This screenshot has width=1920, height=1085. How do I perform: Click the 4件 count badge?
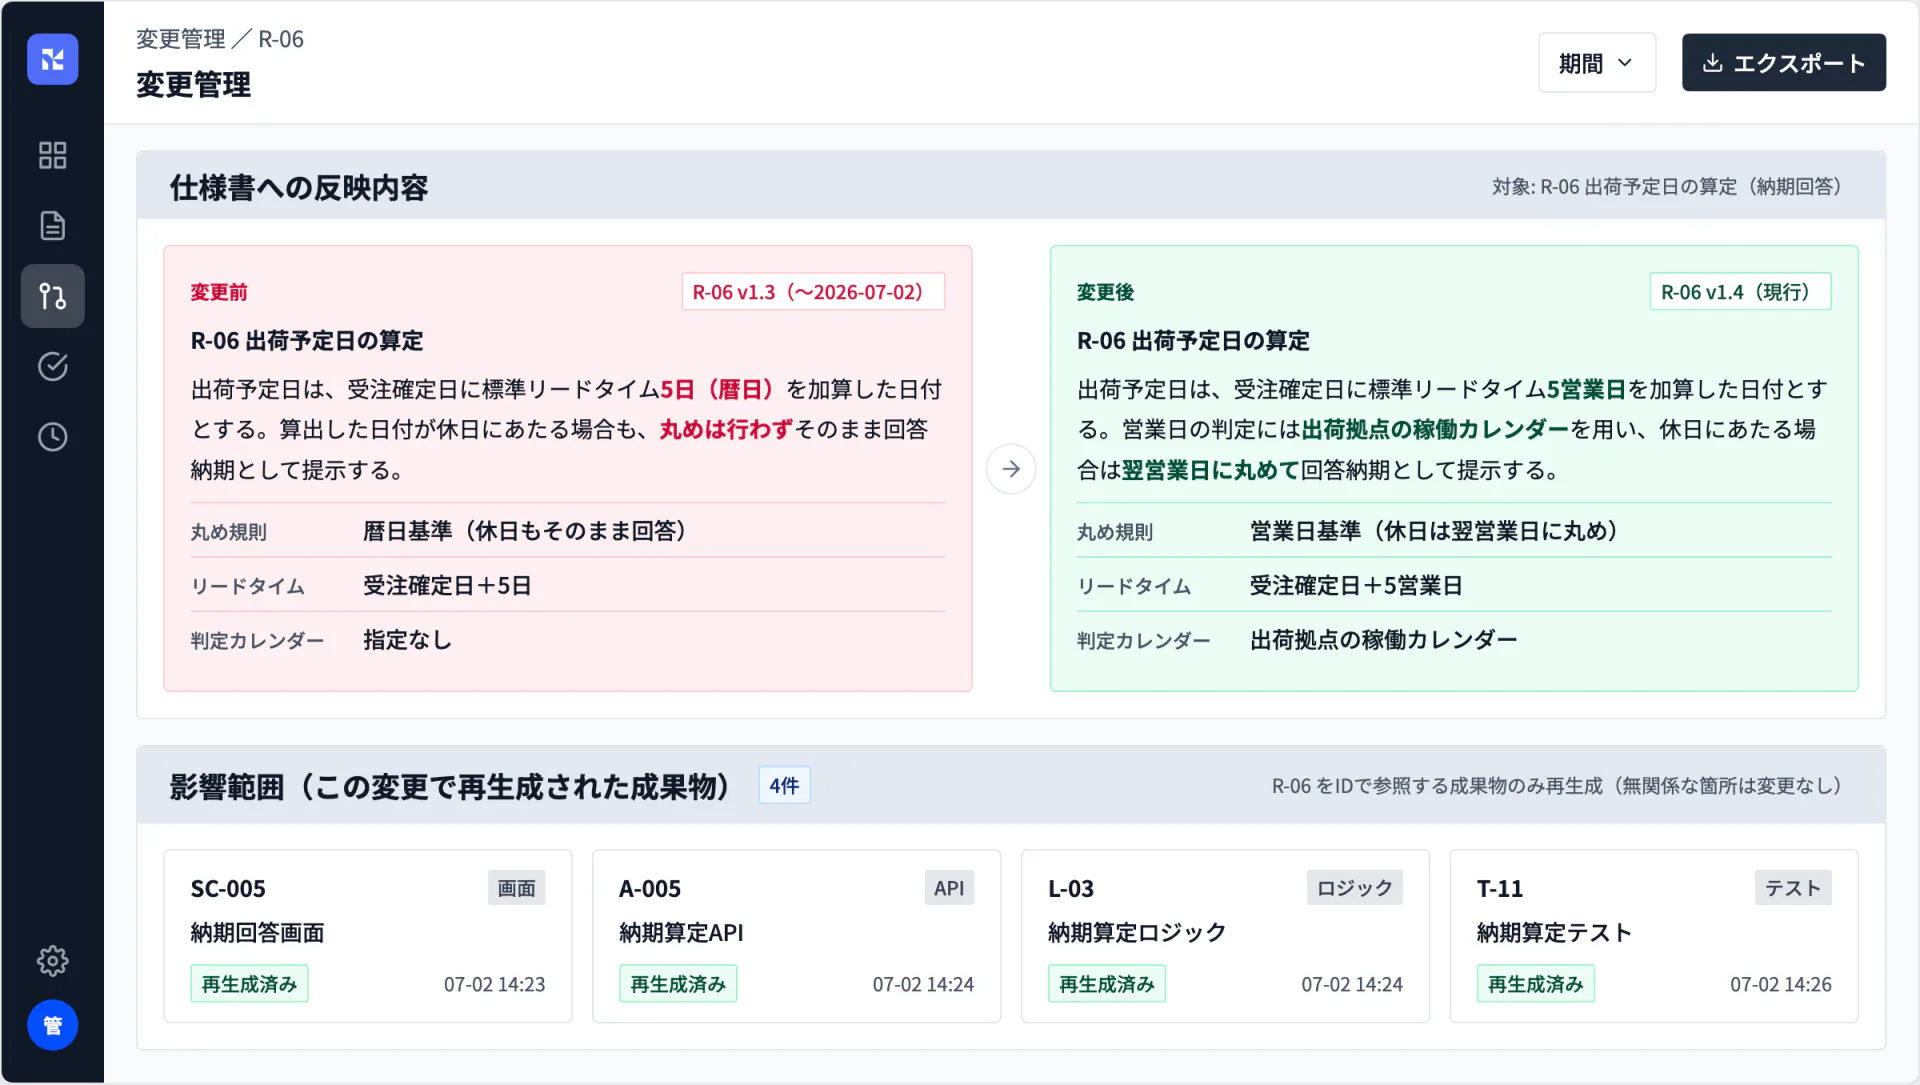pyautogui.click(x=784, y=786)
